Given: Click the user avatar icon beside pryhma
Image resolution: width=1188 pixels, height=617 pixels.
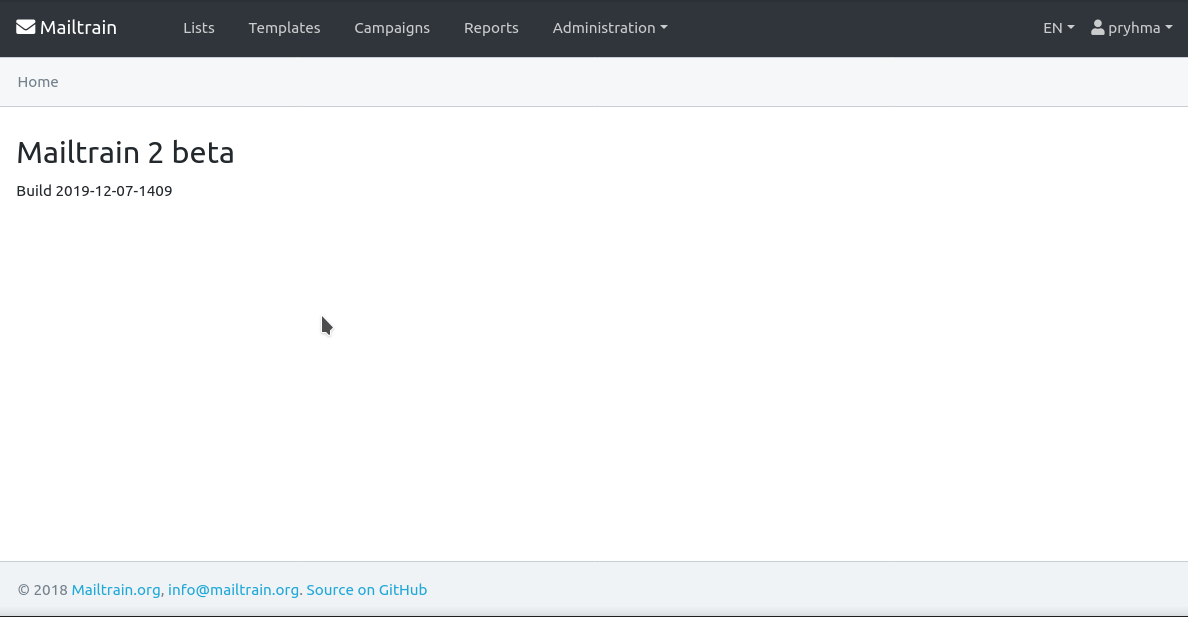Looking at the screenshot, I should [x=1098, y=28].
